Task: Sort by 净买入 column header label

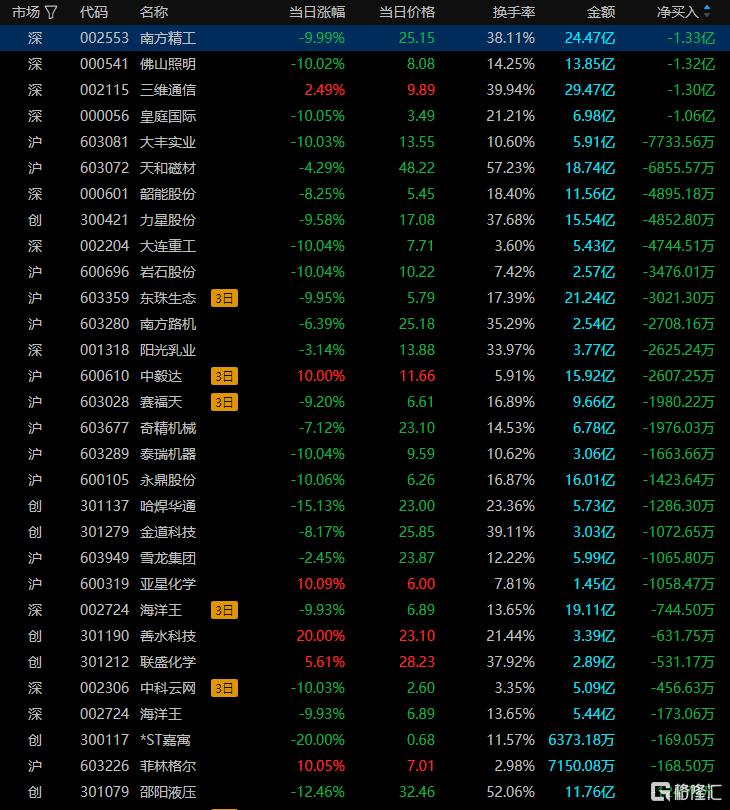Action: pos(677,12)
